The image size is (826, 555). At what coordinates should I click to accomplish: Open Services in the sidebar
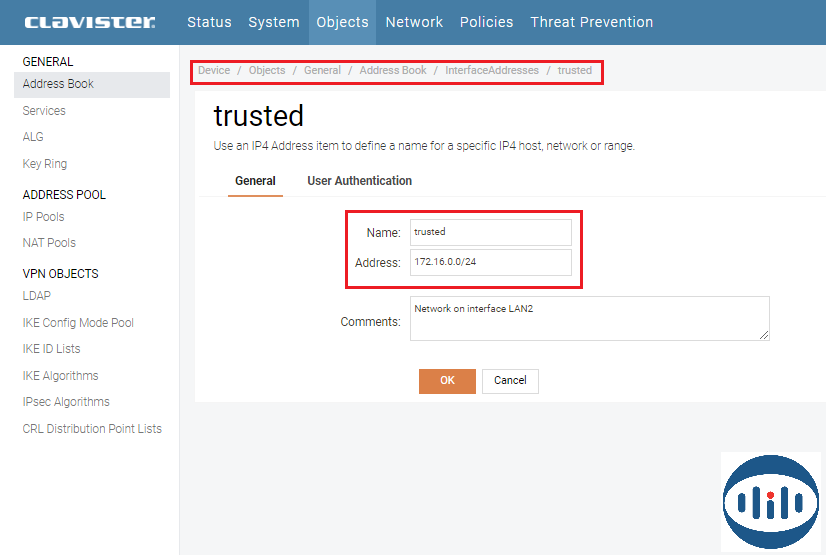44,111
